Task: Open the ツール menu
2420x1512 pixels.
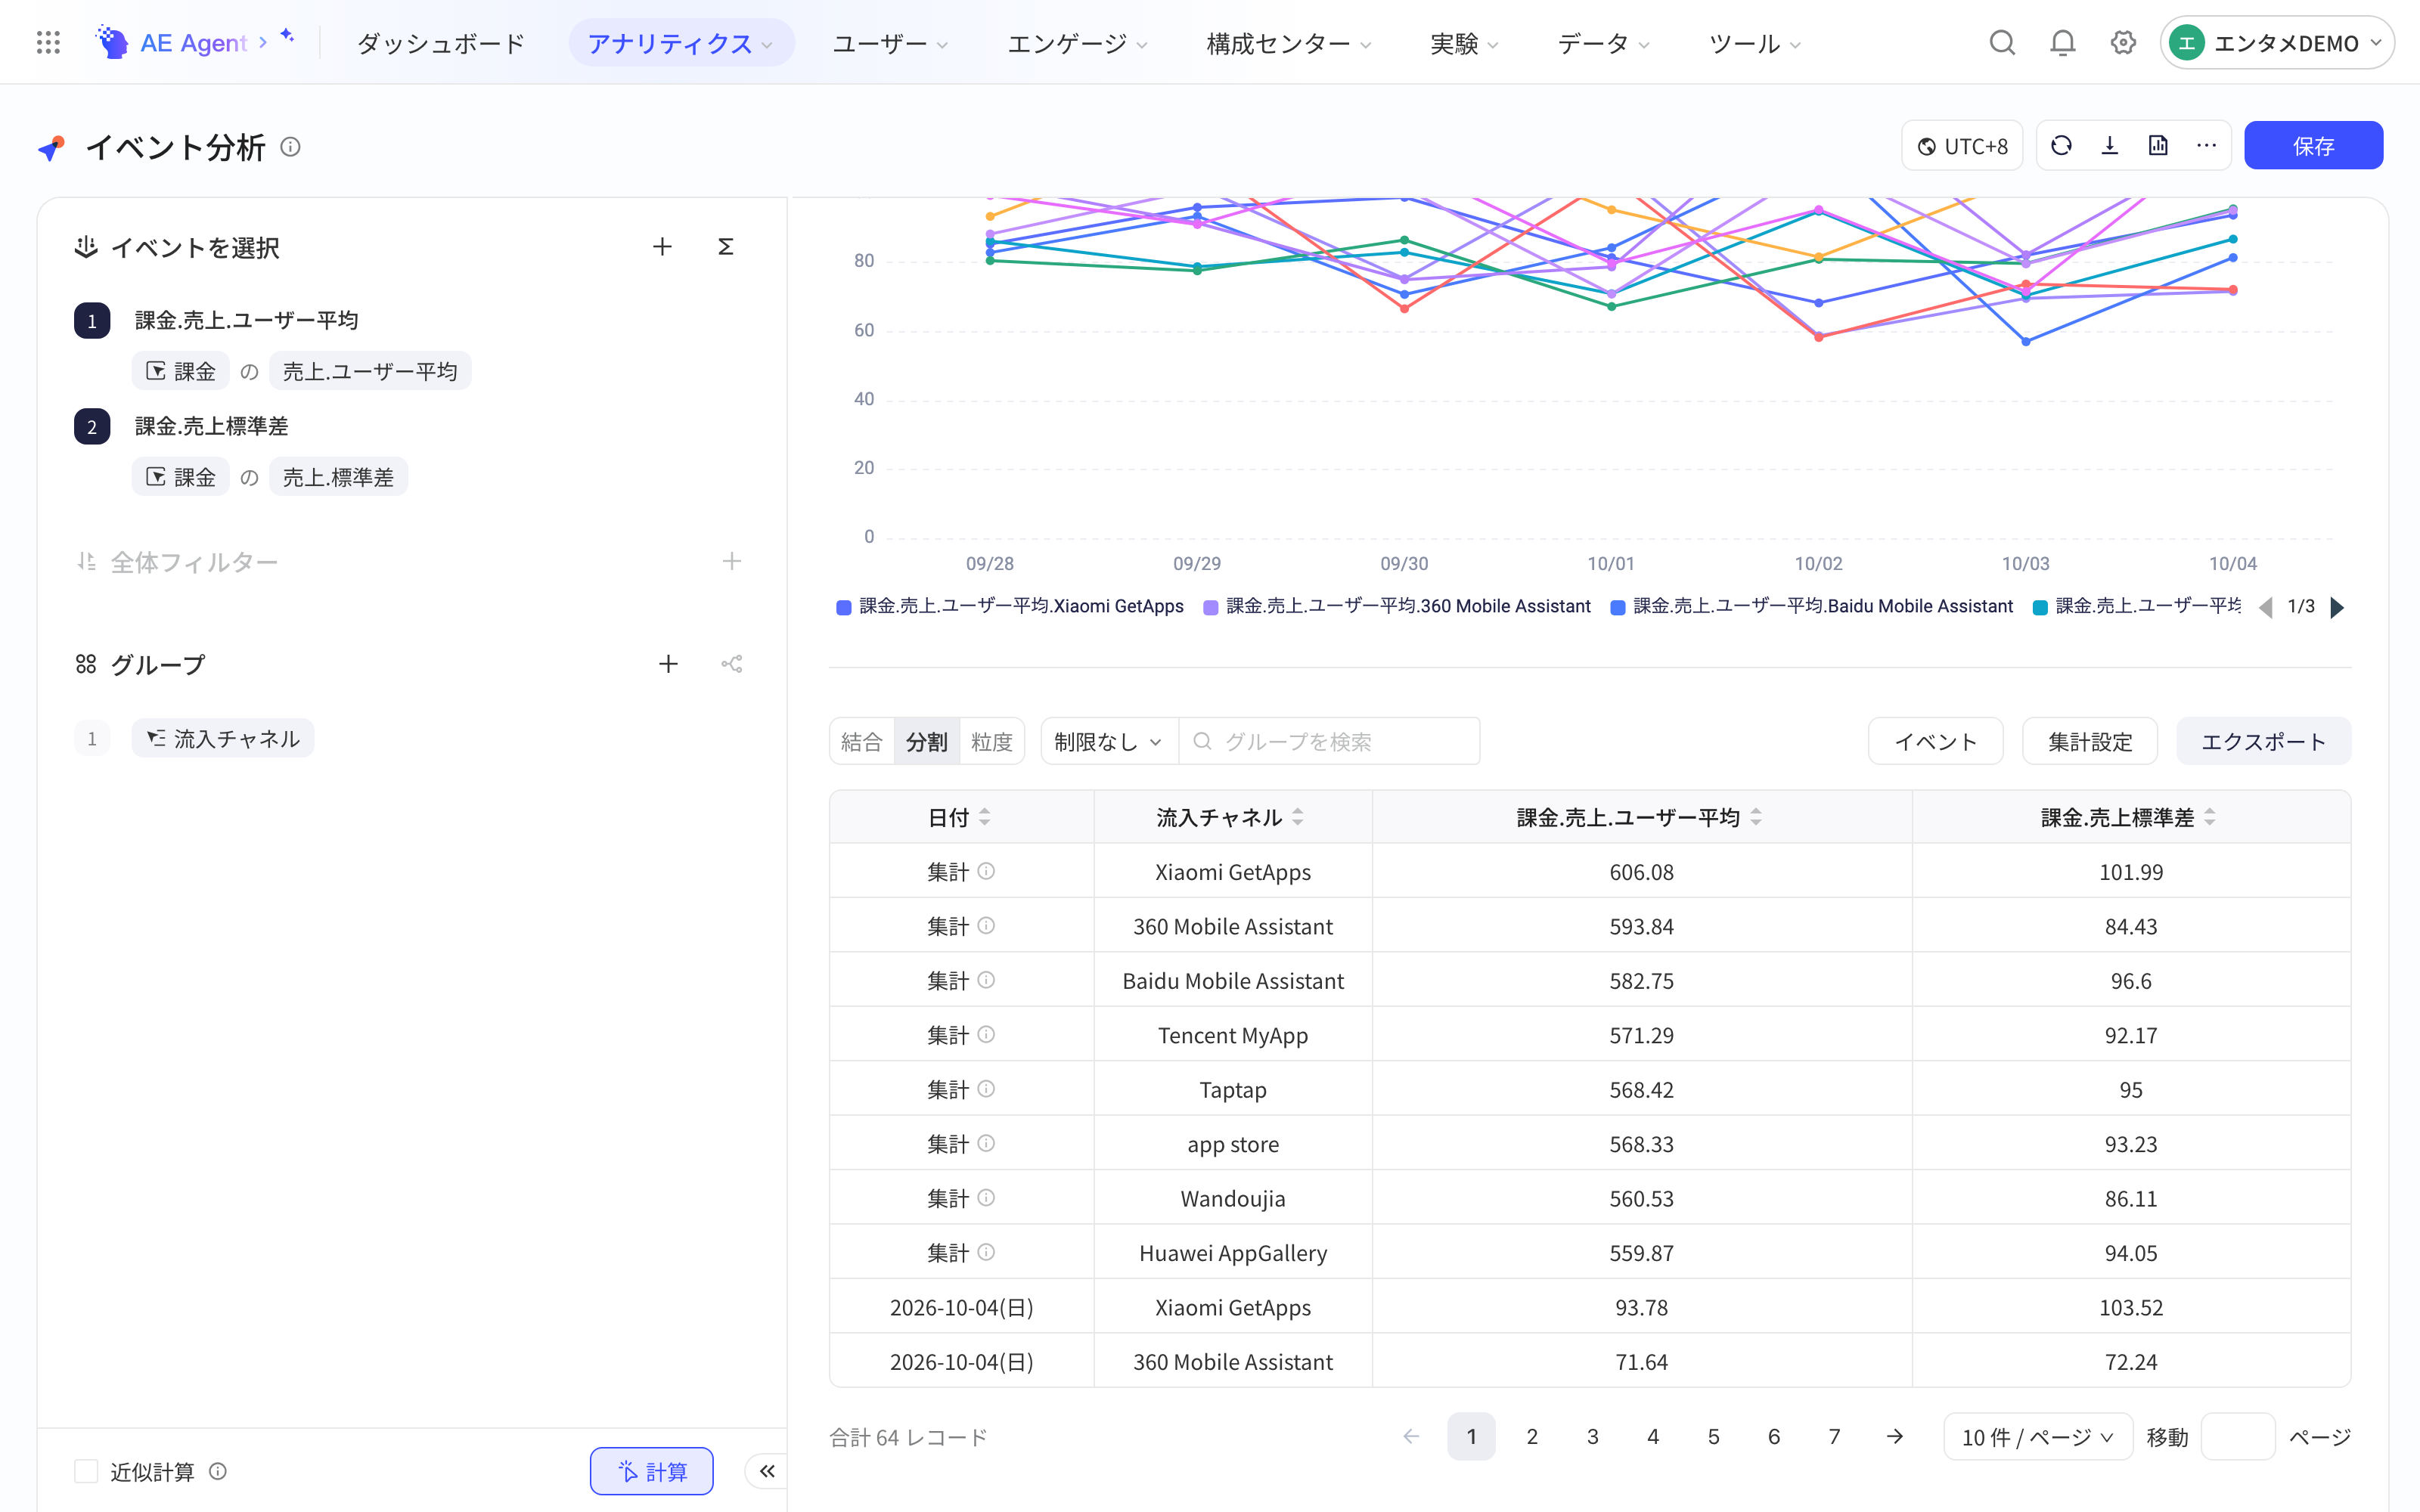Action: tap(1755, 43)
